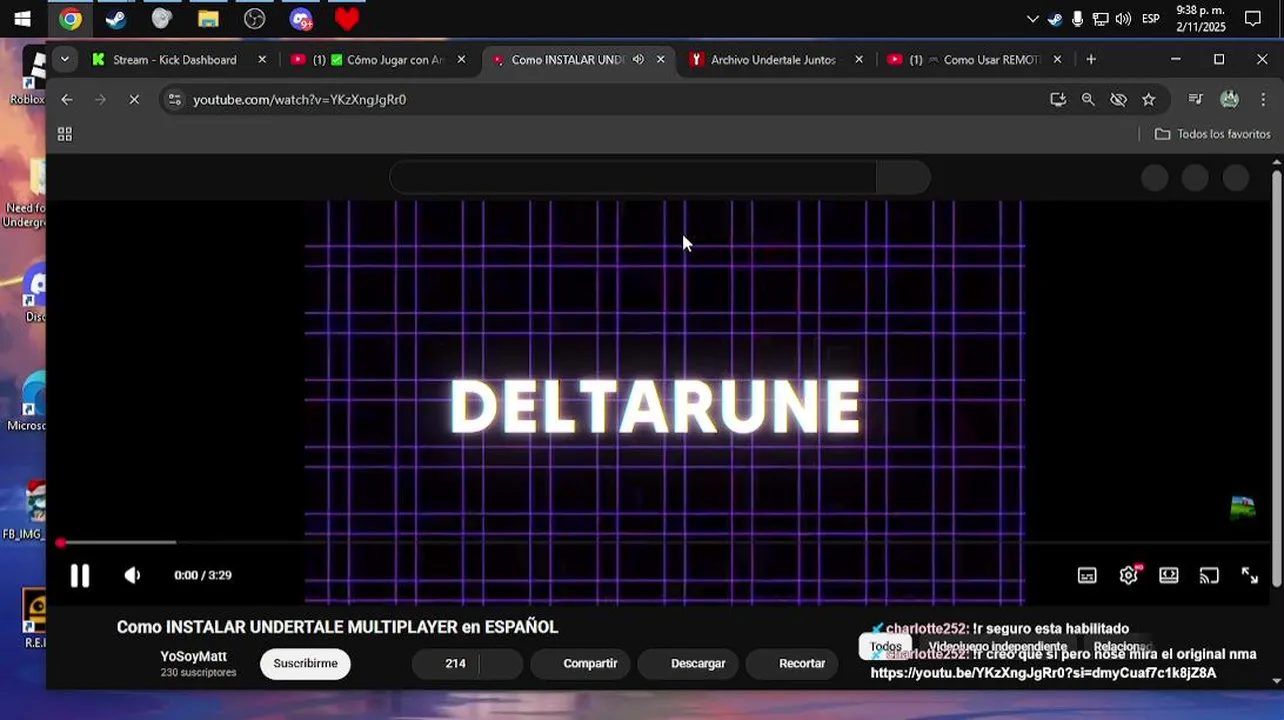1284x720 pixels.
Task: Enter fullscreen video mode
Action: (1250, 575)
